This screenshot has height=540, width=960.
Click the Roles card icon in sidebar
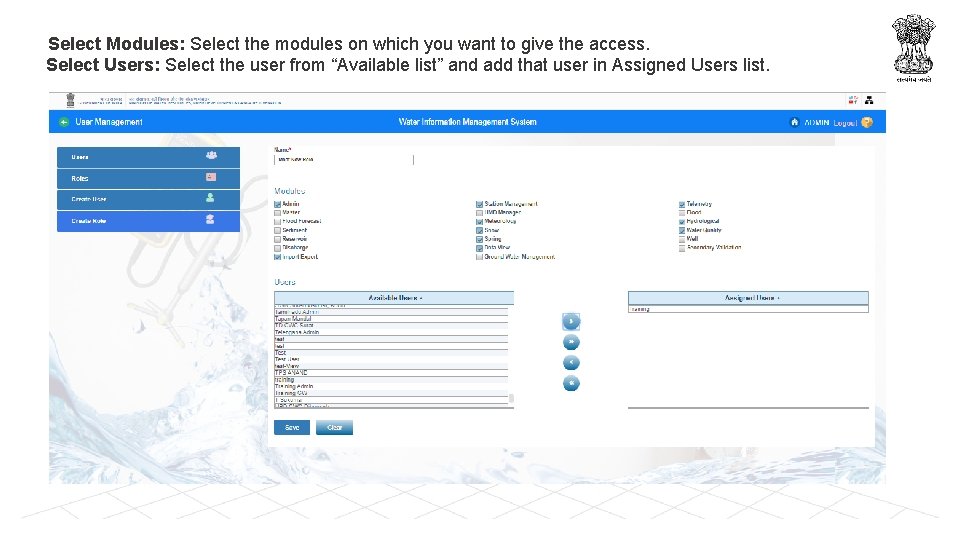(x=211, y=177)
